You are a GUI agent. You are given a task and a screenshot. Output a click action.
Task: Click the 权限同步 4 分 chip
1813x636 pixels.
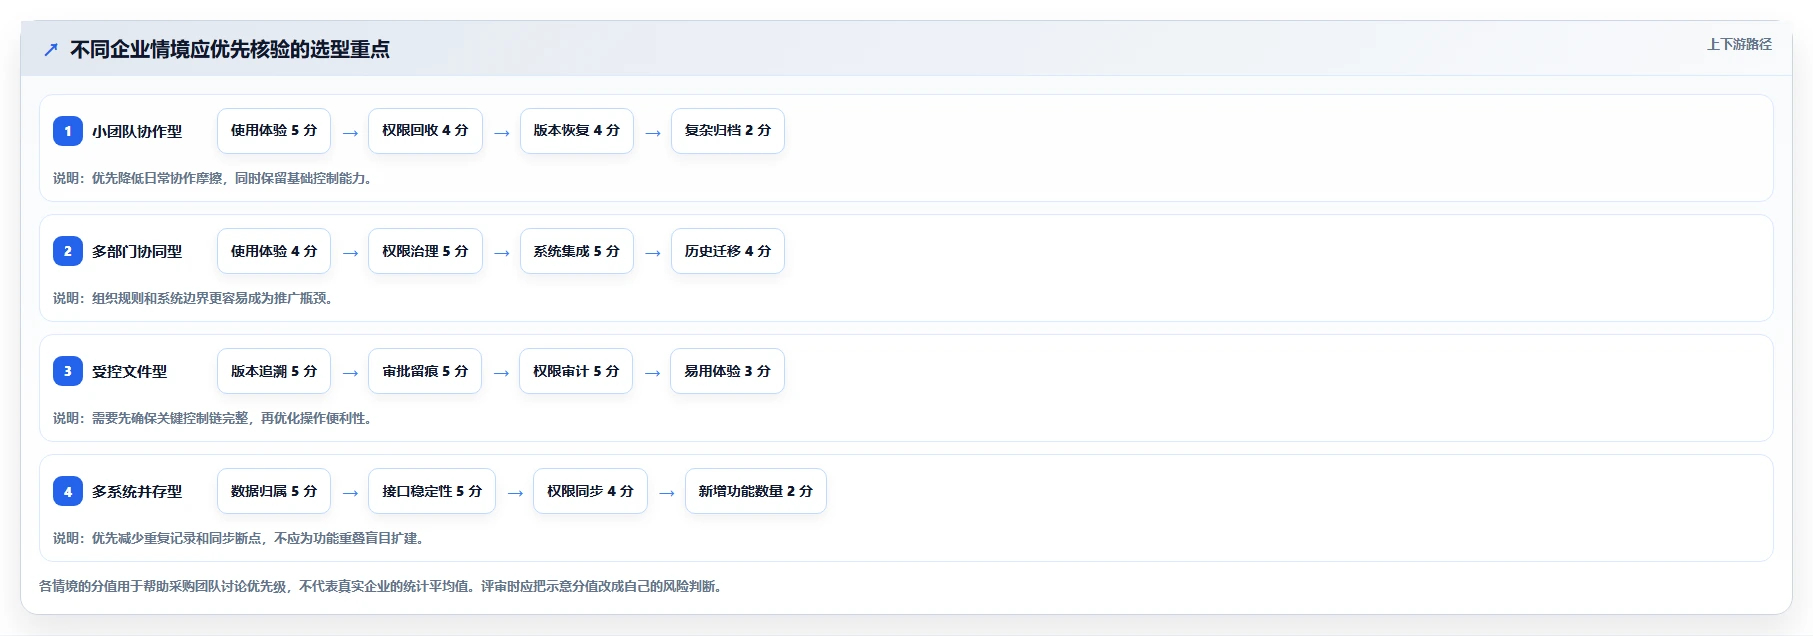[x=590, y=491]
